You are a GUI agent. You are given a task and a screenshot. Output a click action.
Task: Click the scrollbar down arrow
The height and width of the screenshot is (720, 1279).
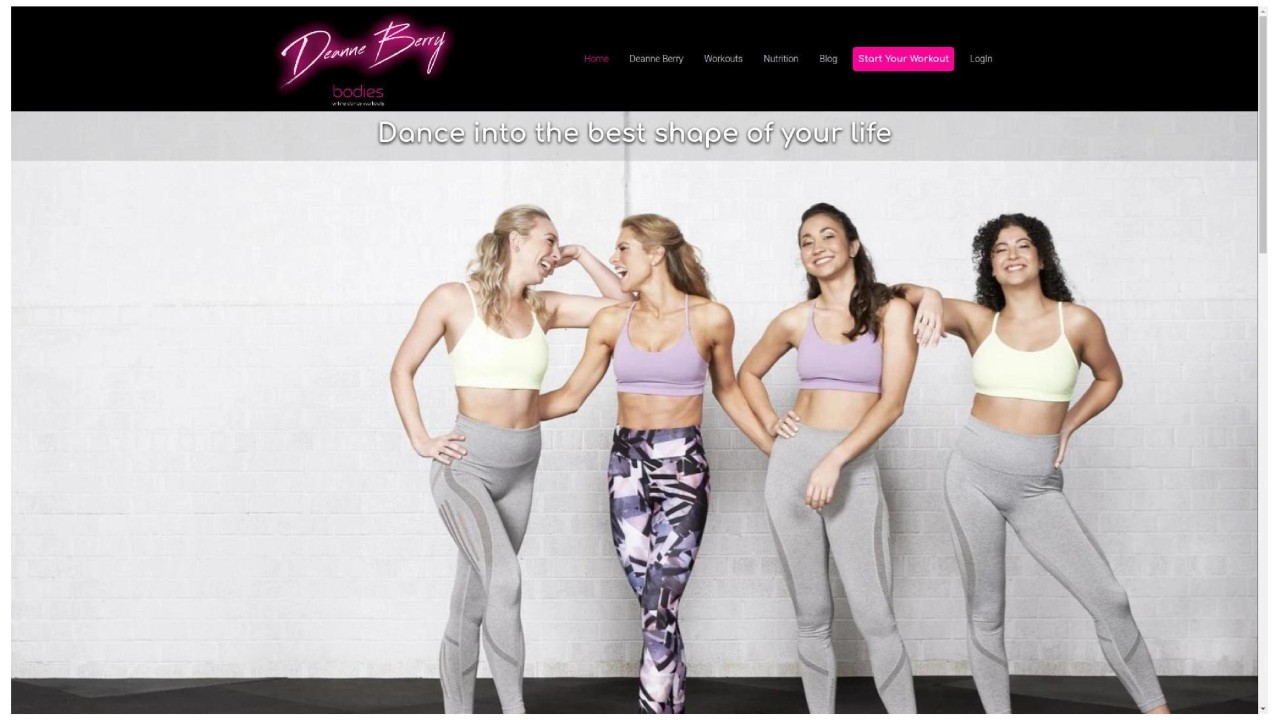pos(1263,709)
